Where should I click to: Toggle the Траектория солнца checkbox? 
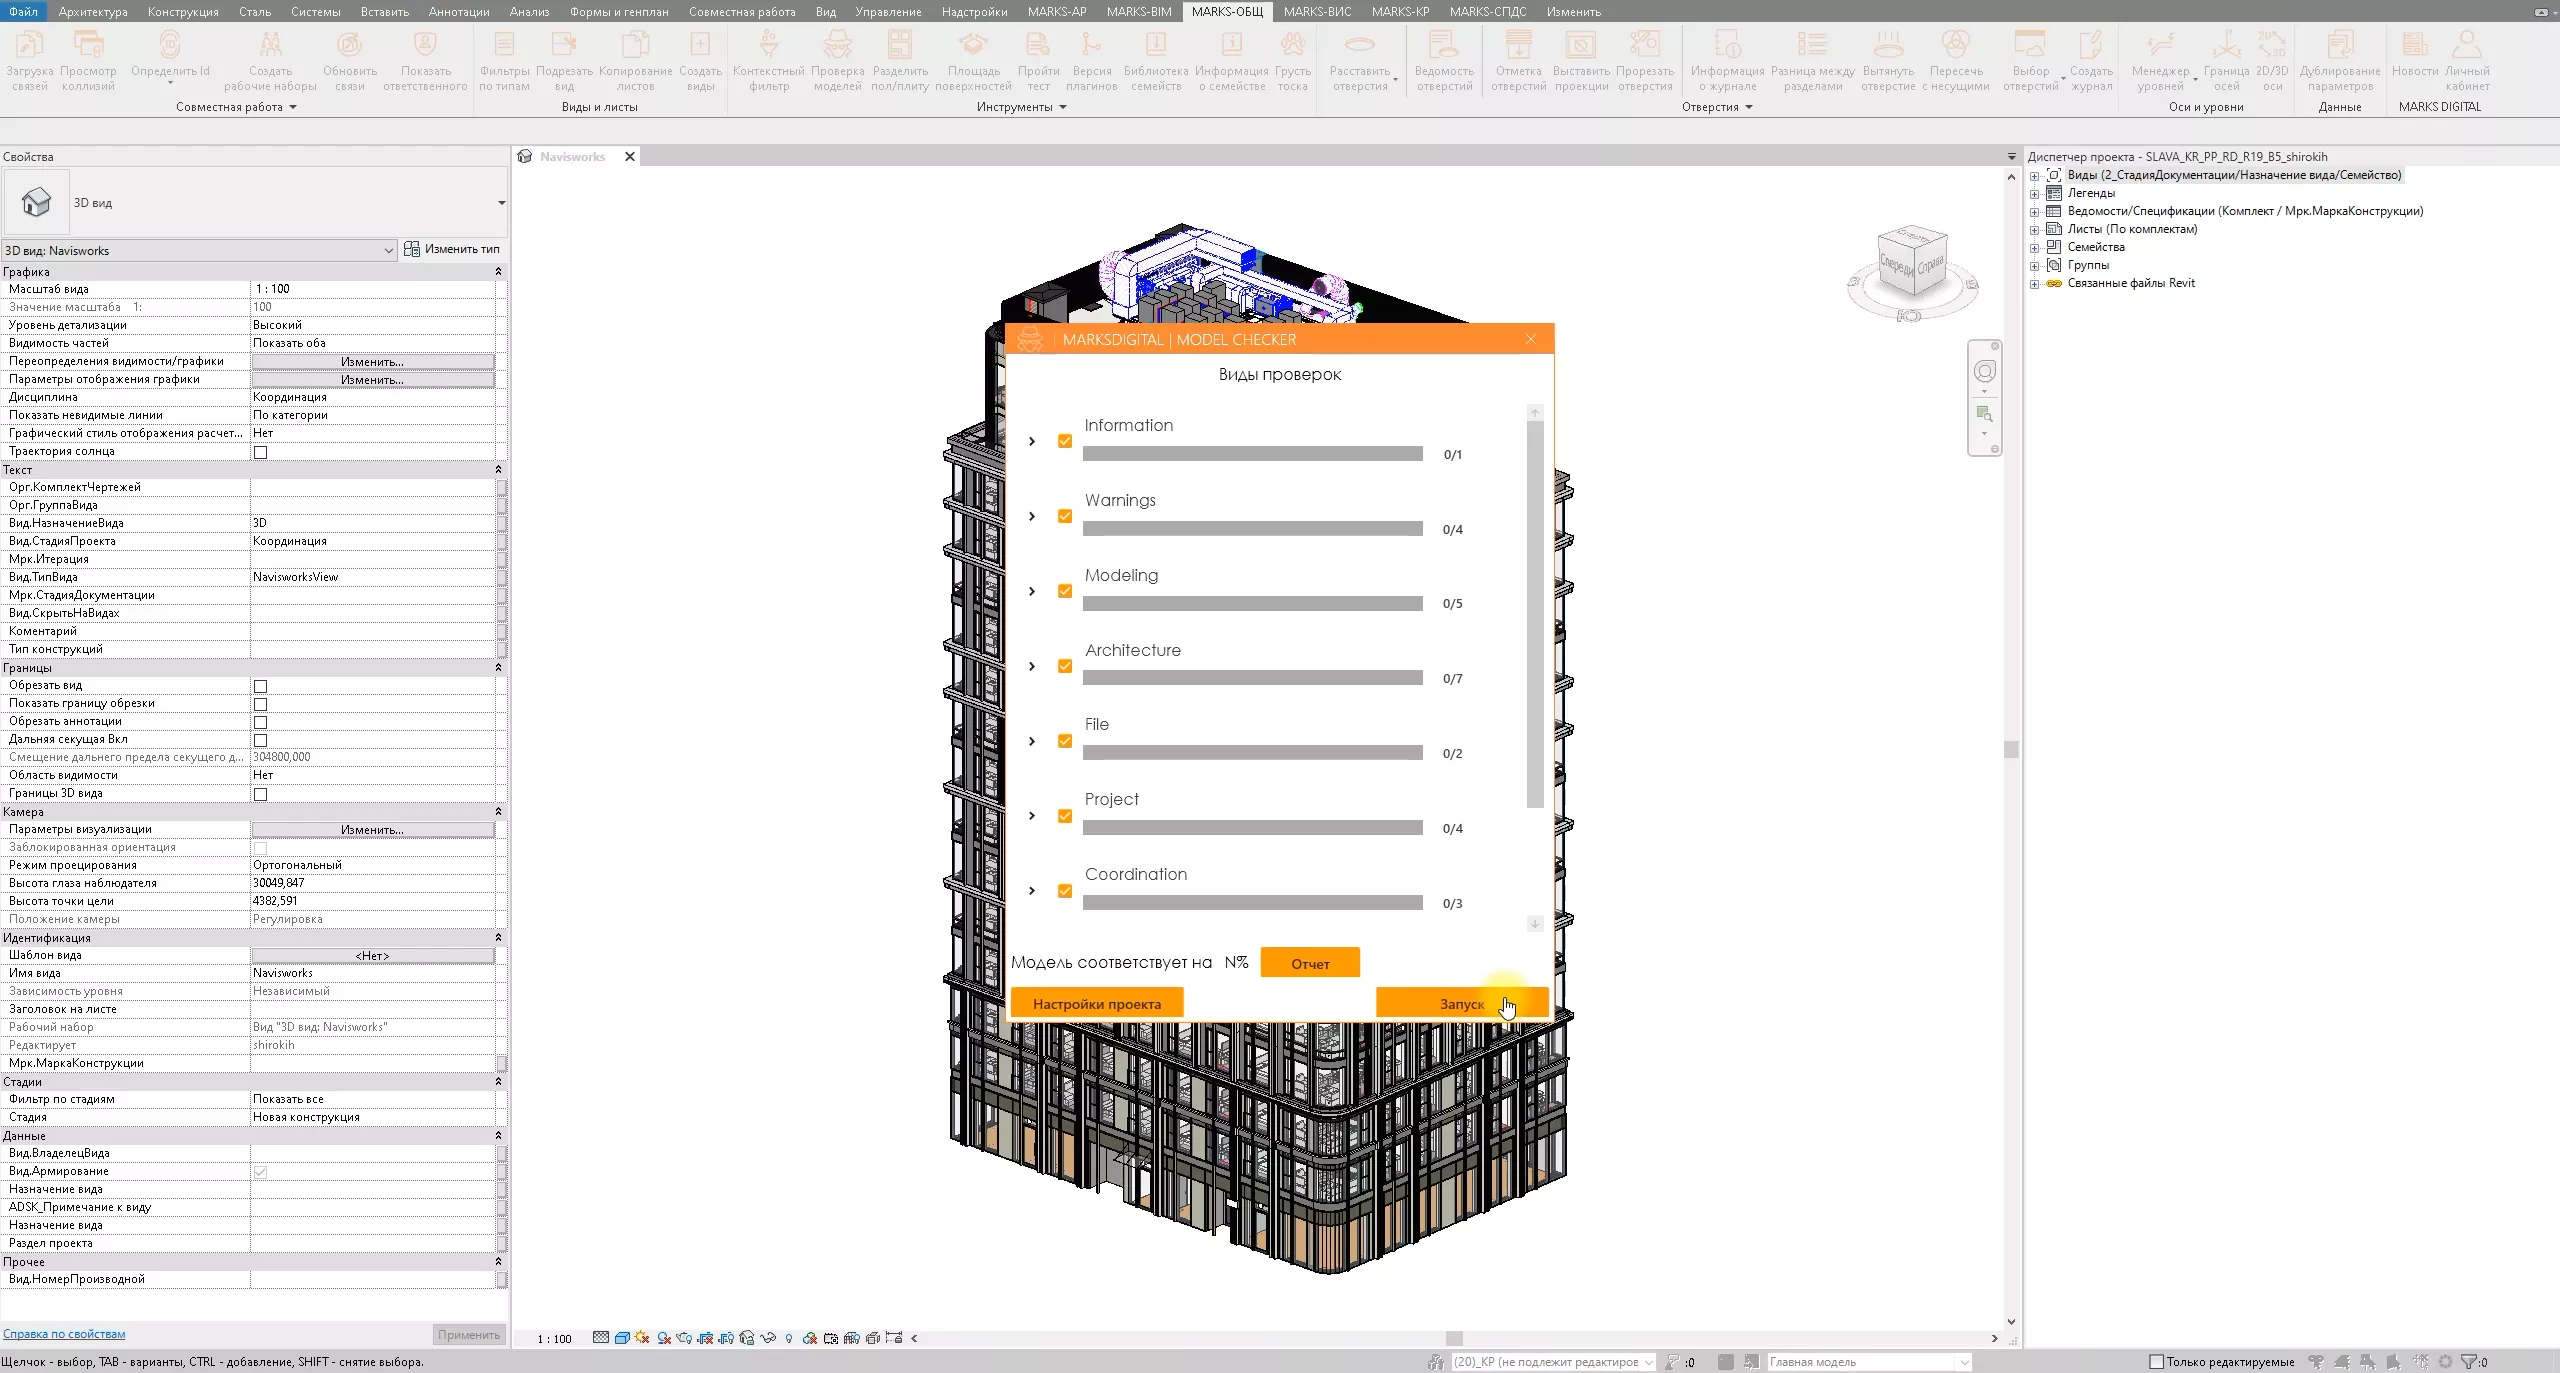[261, 452]
